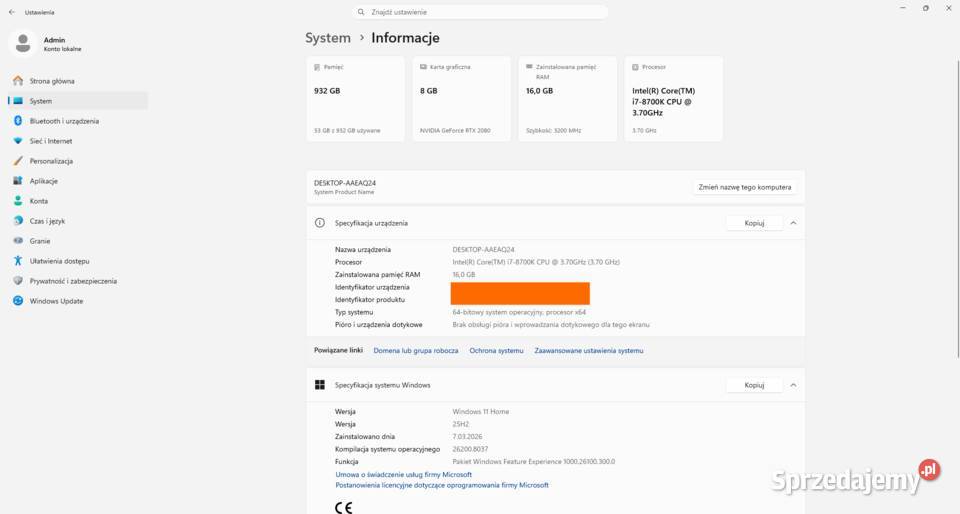Click the Windows Update icon
960x514 pixels.
18,301
